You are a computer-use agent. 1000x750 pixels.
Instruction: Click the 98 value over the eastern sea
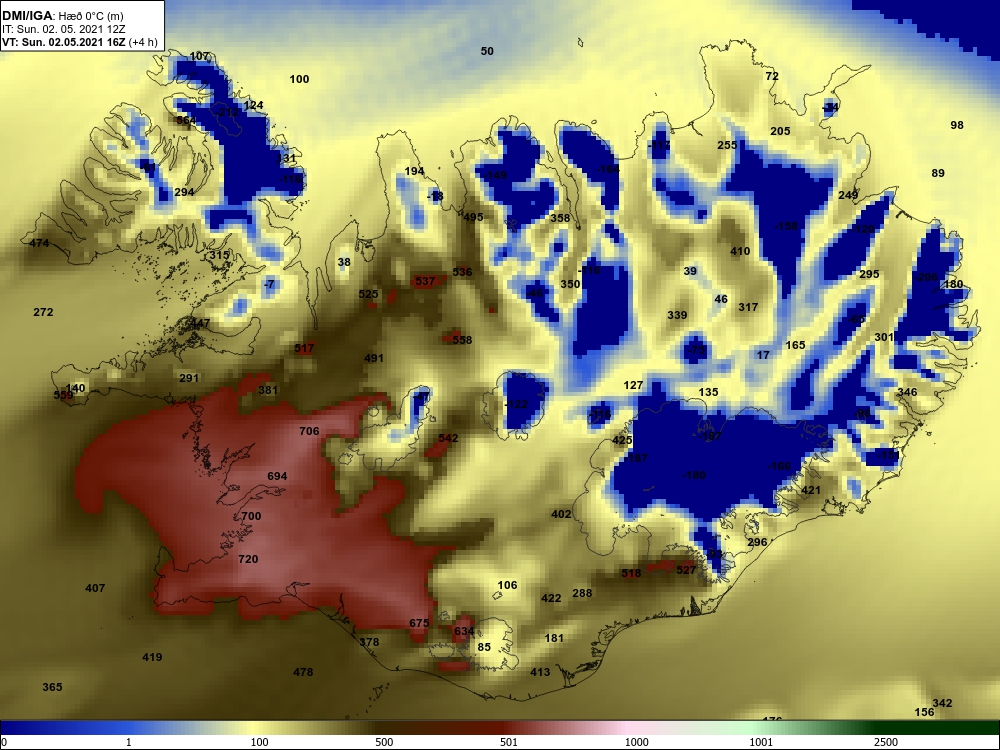coord(957,126)
